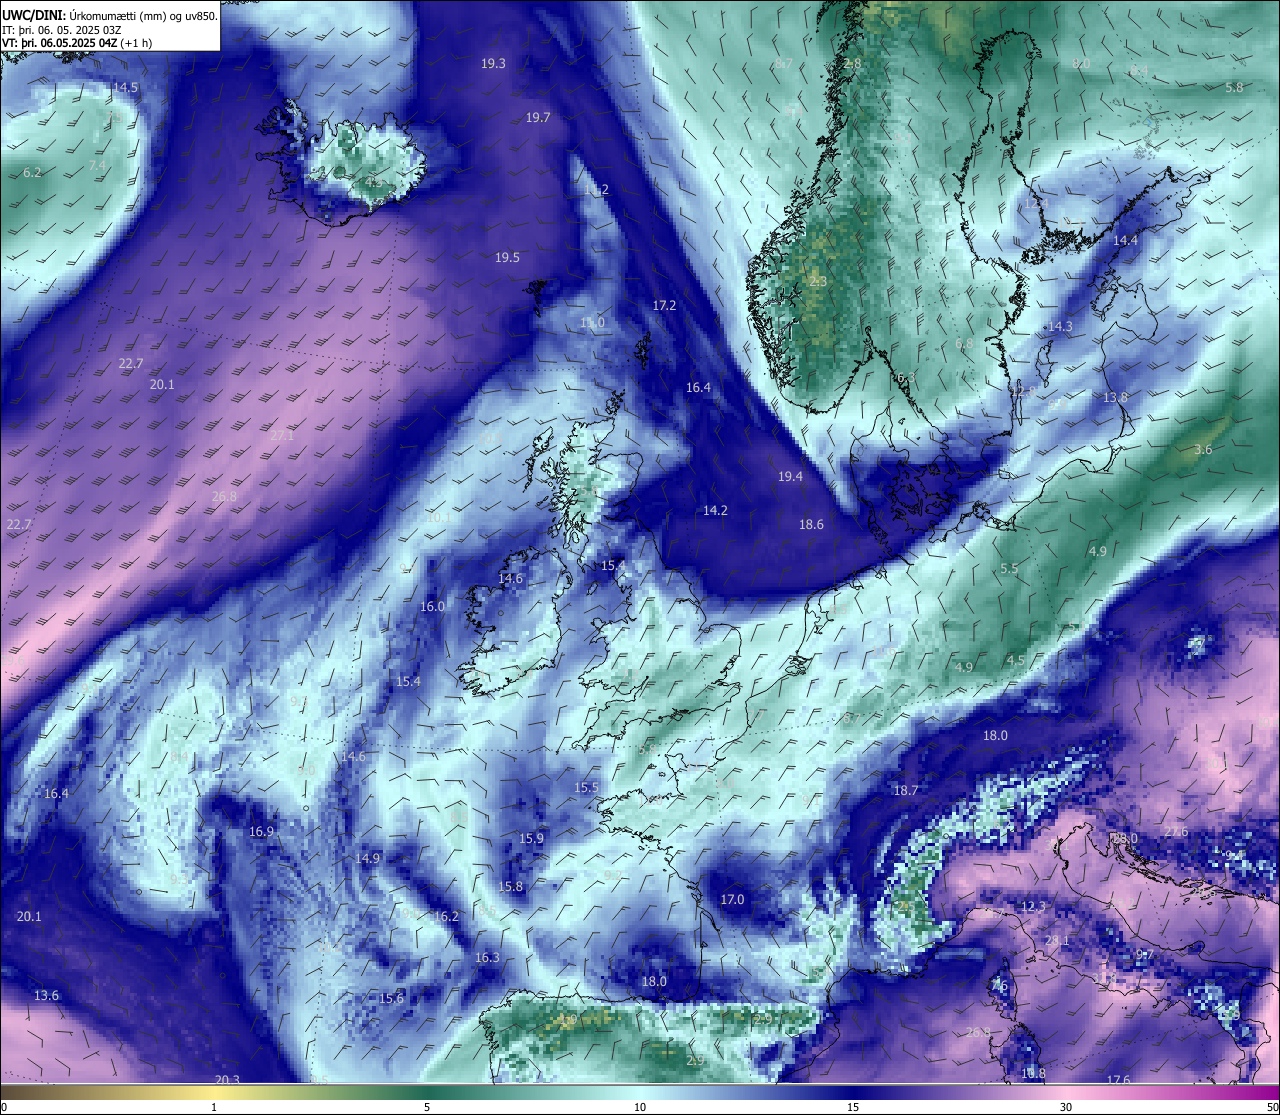Image resolution: width=1280 pixels, height=1115 pixels.
Task: Click the 15 label on color scale
Action: [x=853, y=1107]
